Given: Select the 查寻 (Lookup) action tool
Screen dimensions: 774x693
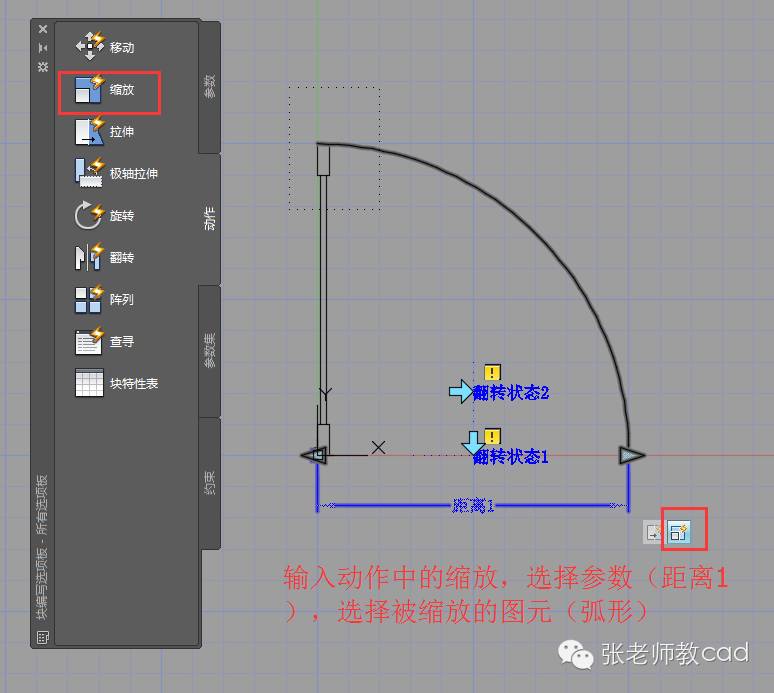Looking at the screenshot, I should [106, 342].
